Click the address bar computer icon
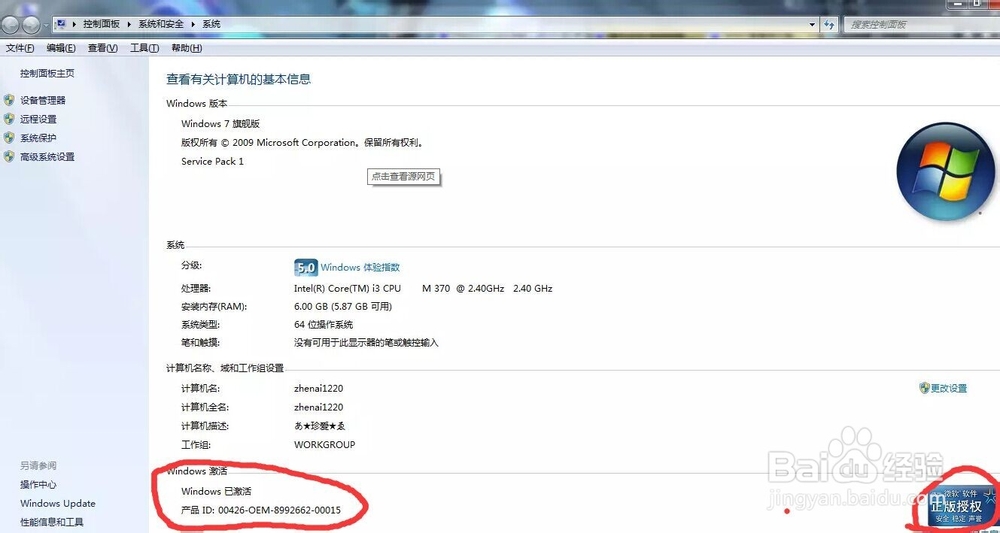Image resolution: width=1000 pixels, height=533 pixels. (61, 24)
